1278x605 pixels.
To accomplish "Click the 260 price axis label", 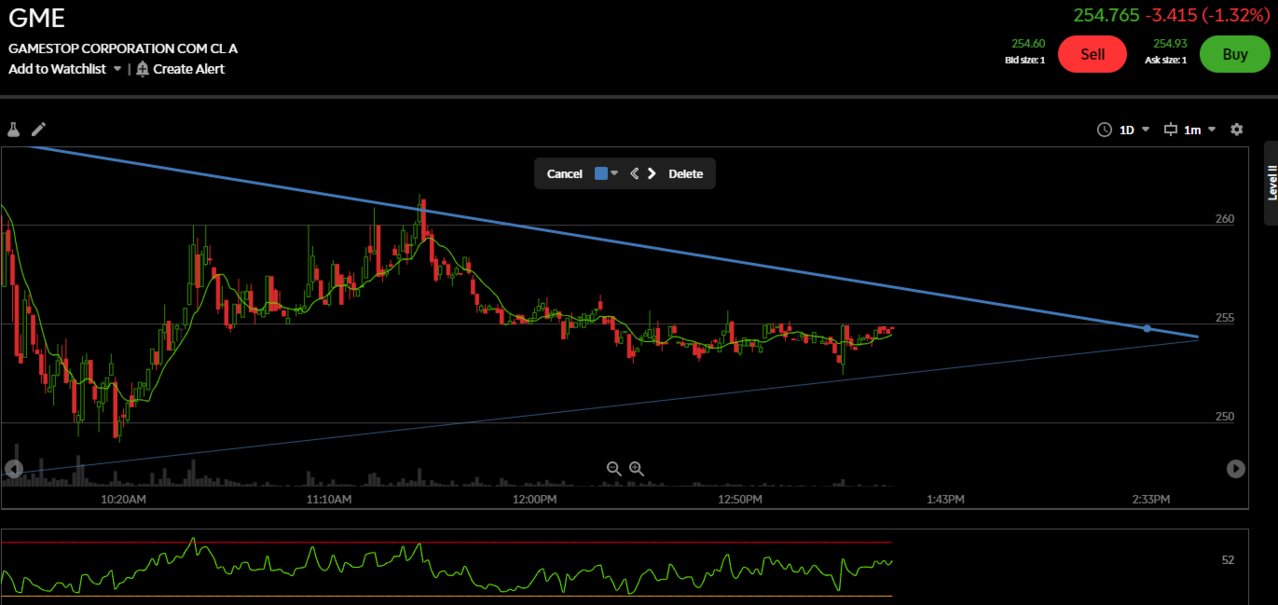I will pos(1225,219).
